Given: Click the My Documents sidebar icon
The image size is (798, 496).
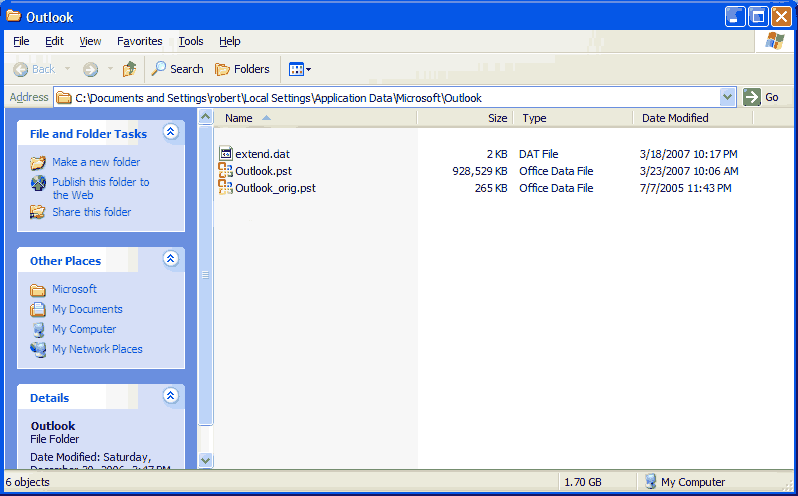Looking at the screenshot, I should point(38,309).
